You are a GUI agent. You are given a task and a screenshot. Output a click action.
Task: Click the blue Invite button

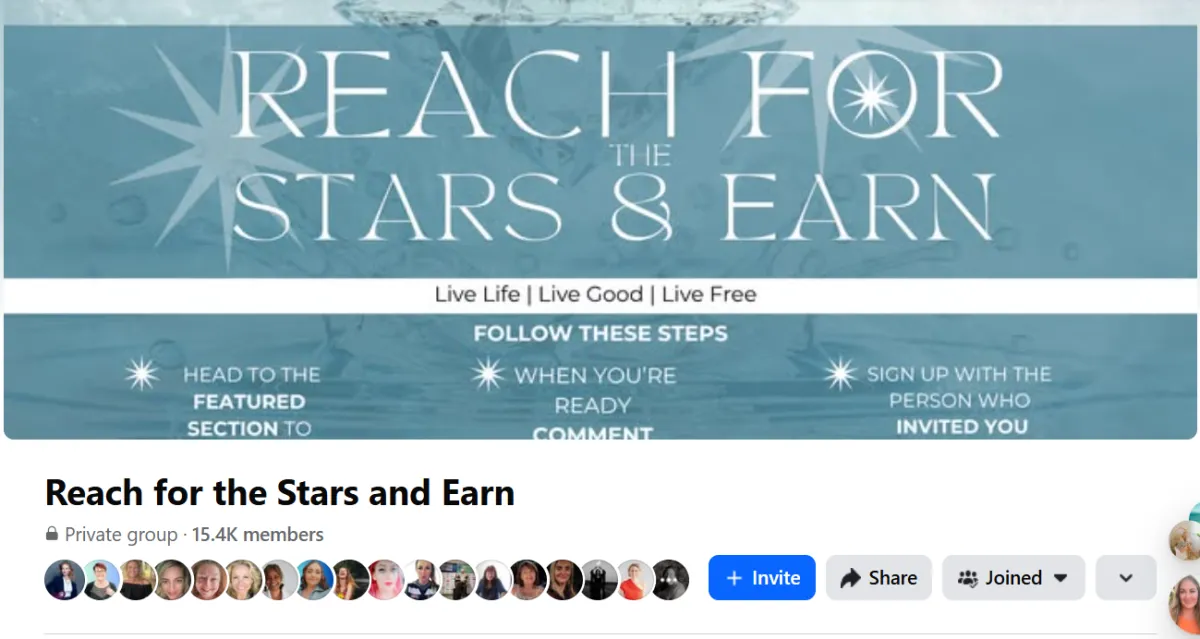(x=762, y=578)
